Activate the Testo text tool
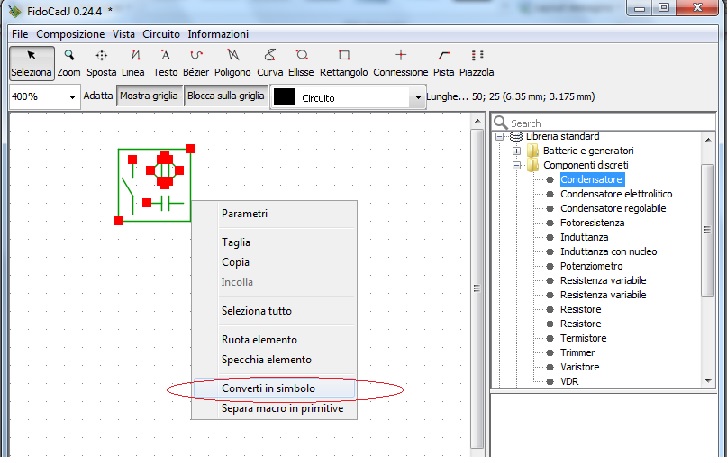 [x=166, y=62]
